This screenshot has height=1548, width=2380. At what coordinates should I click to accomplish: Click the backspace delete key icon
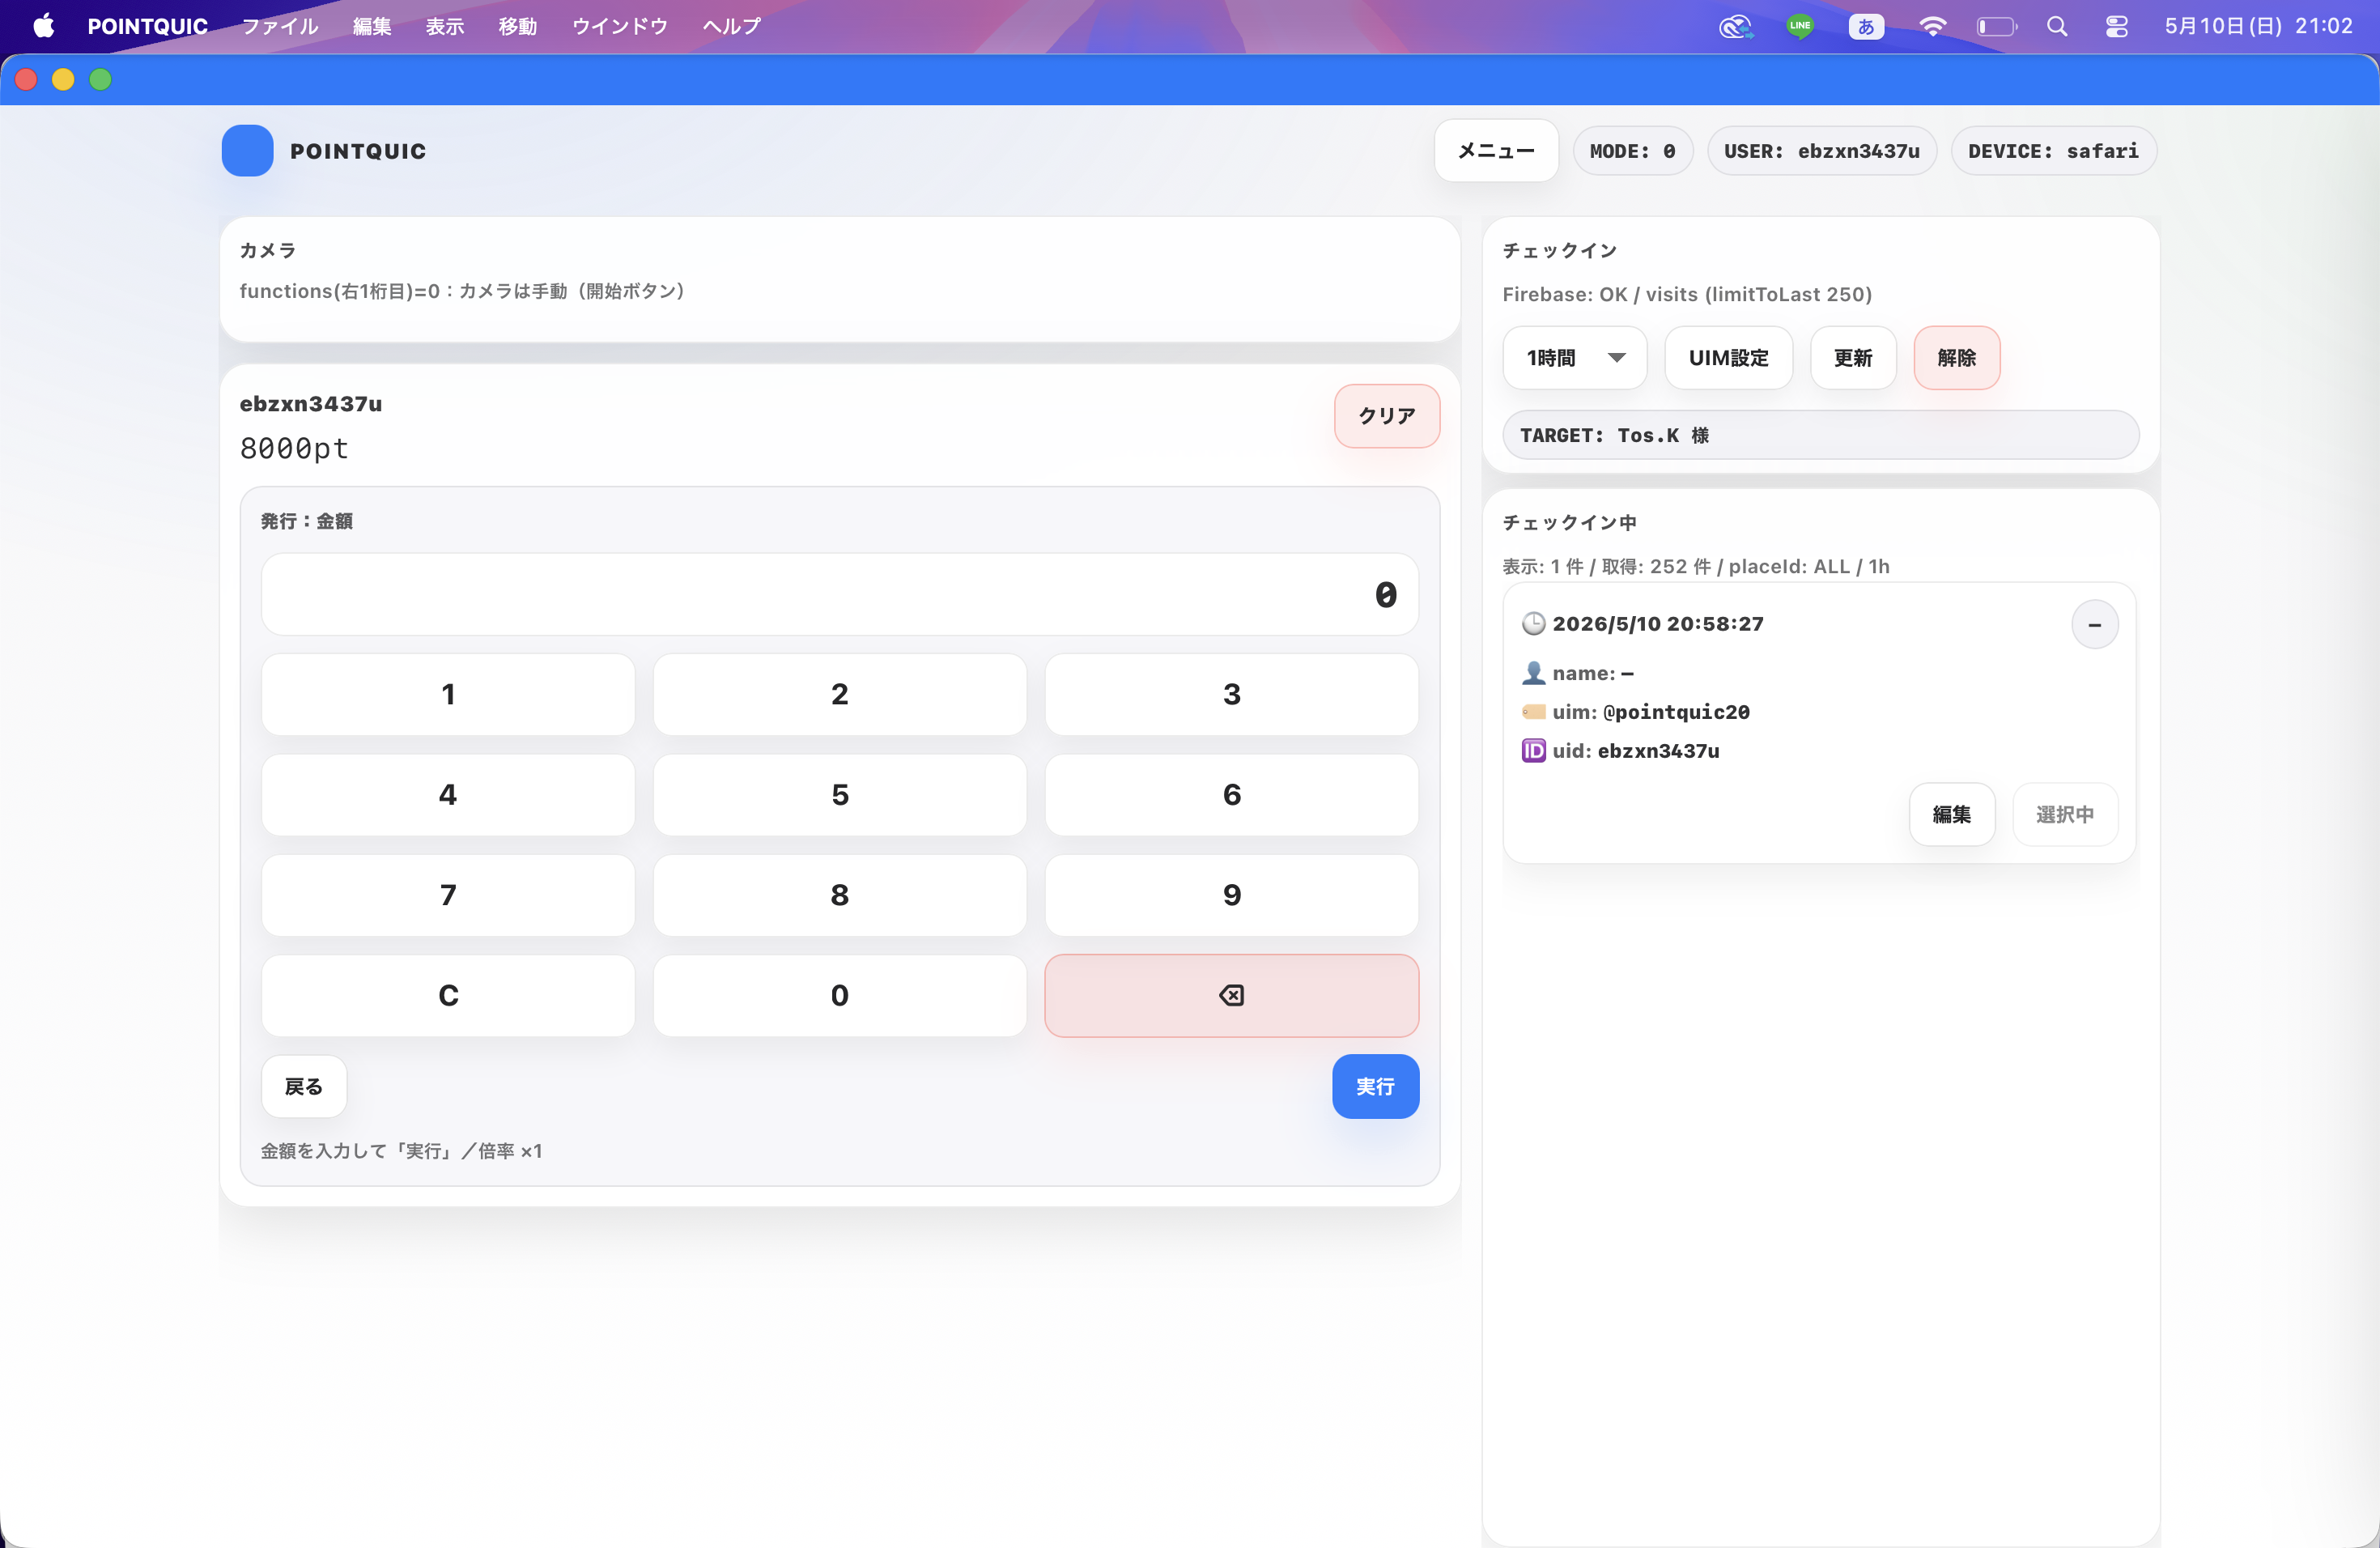(1231, 995)
